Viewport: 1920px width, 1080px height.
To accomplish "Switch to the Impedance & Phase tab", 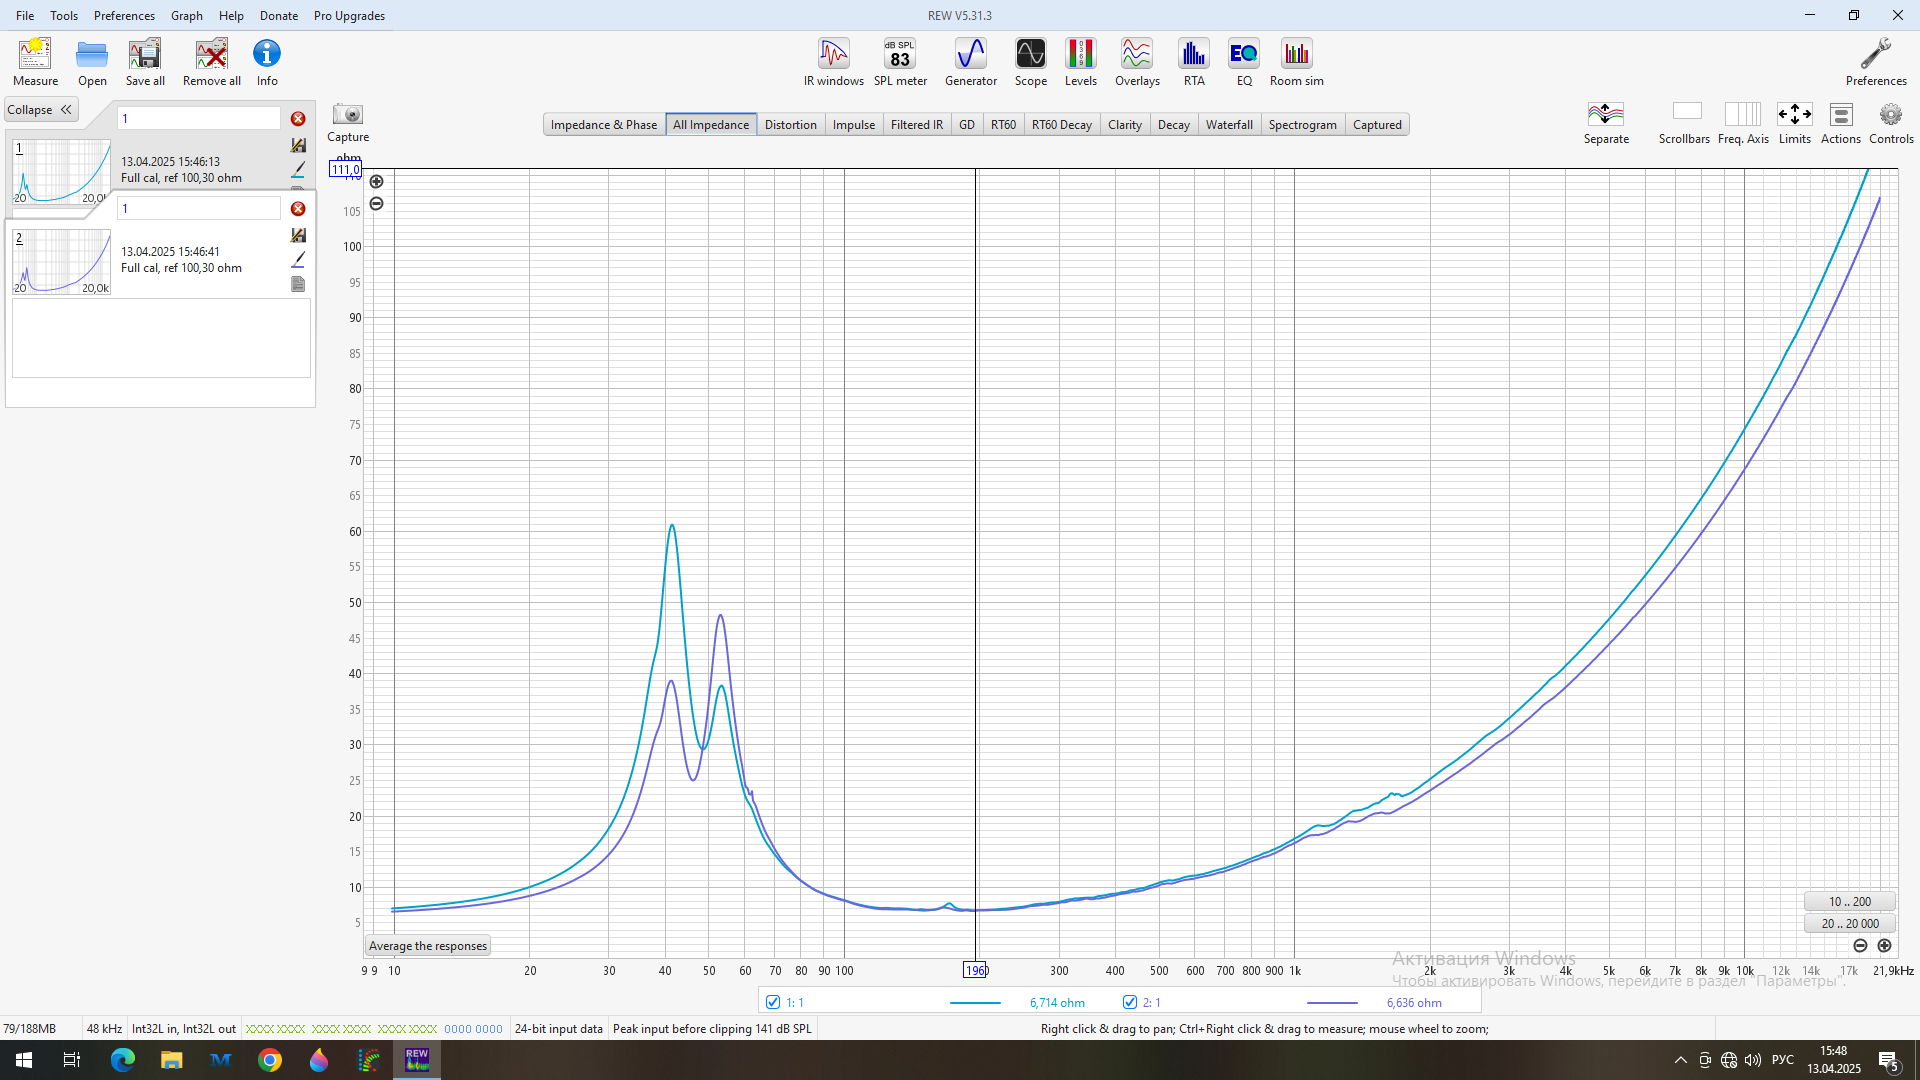I will point(604,125).
